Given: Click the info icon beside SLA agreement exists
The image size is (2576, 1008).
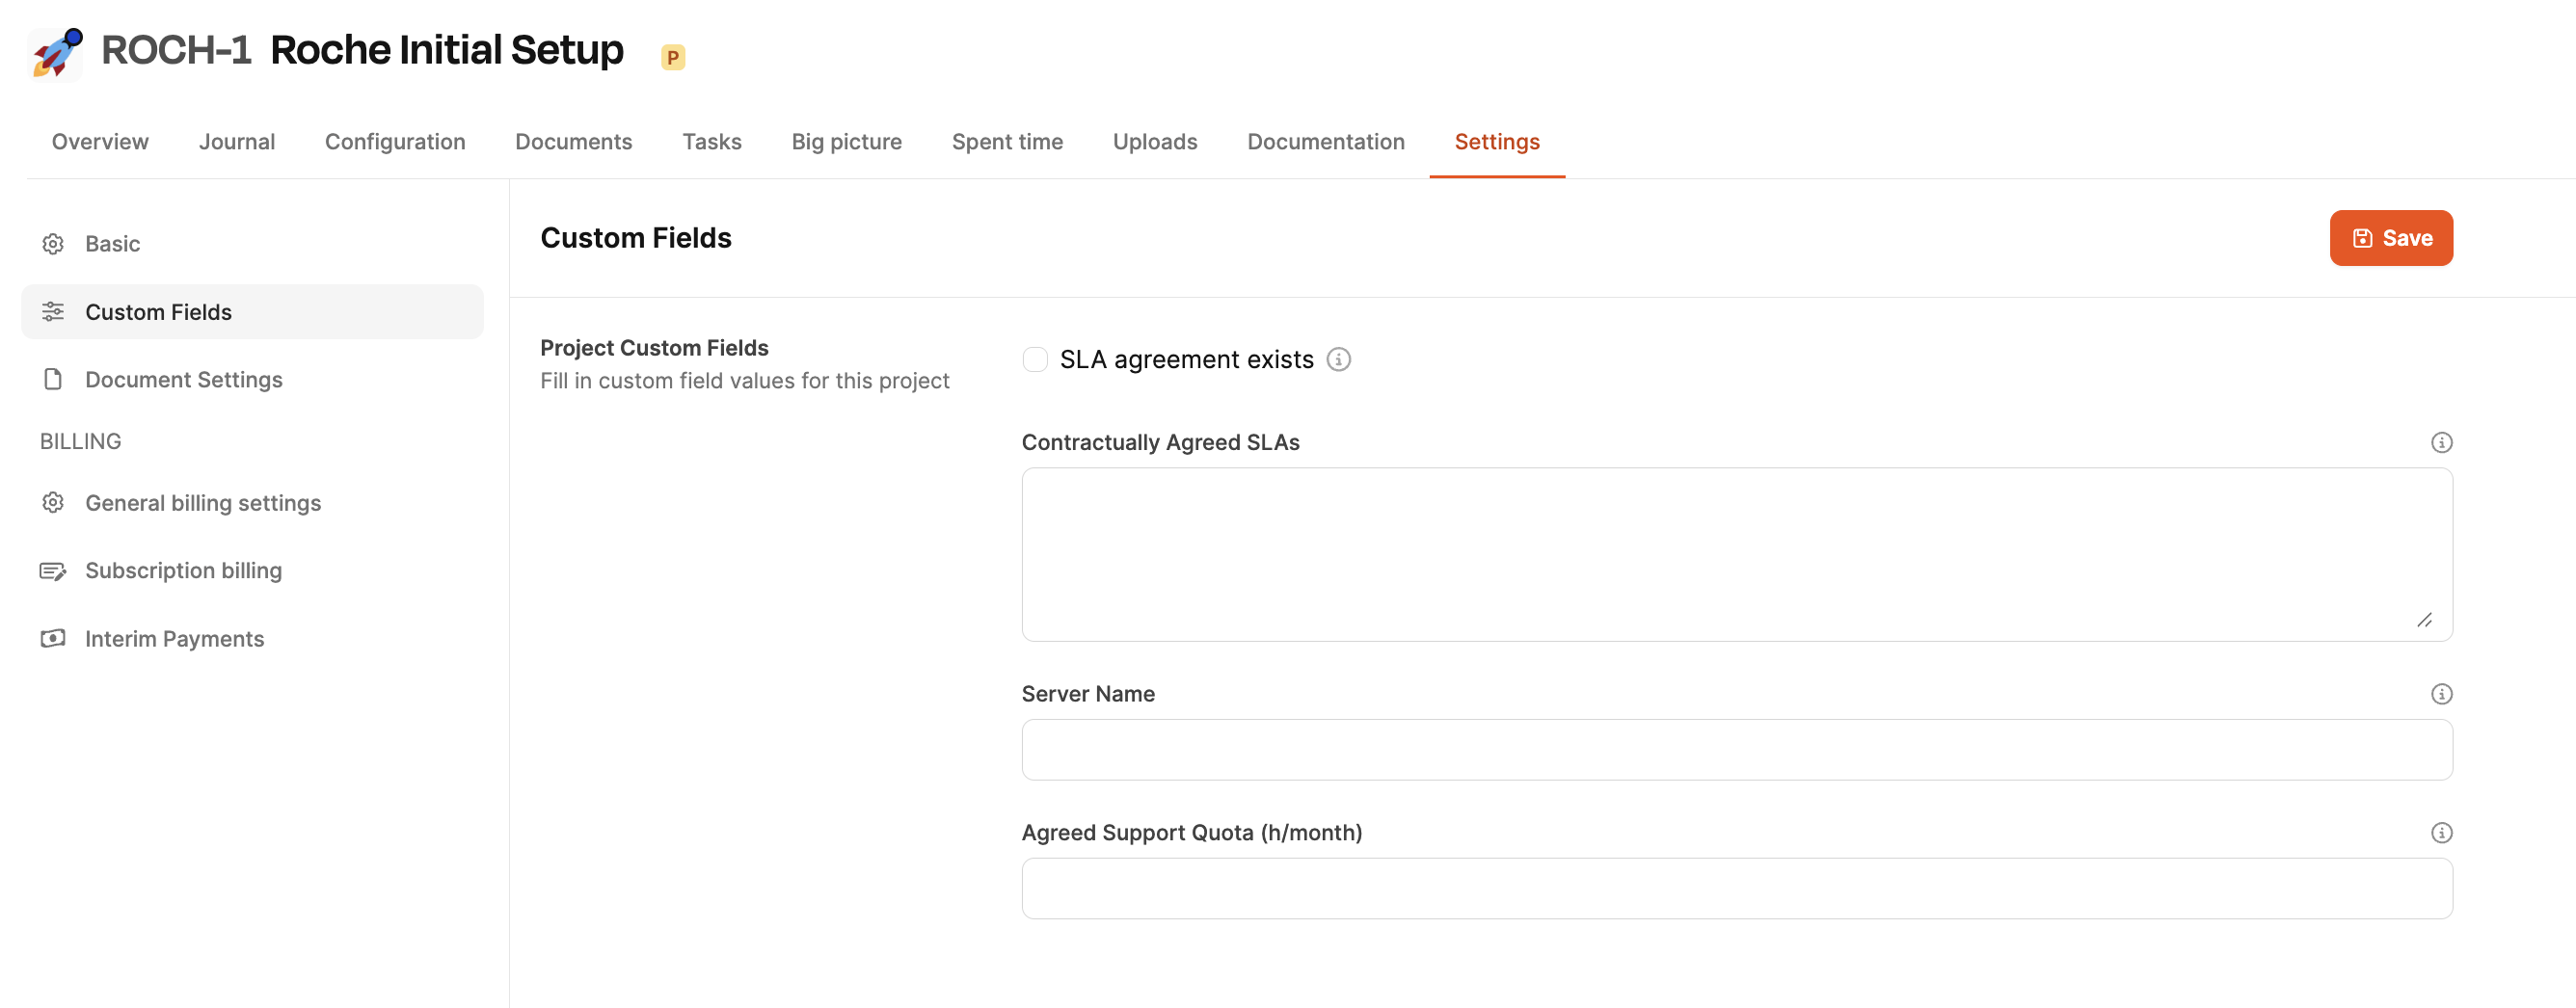Looking at the screenshot, I should (x=1338, y=359).
